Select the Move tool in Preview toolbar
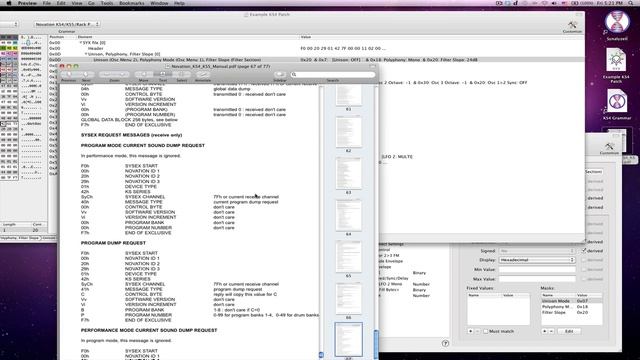Viewport: 640px width, 360px height. click(143, 74)
